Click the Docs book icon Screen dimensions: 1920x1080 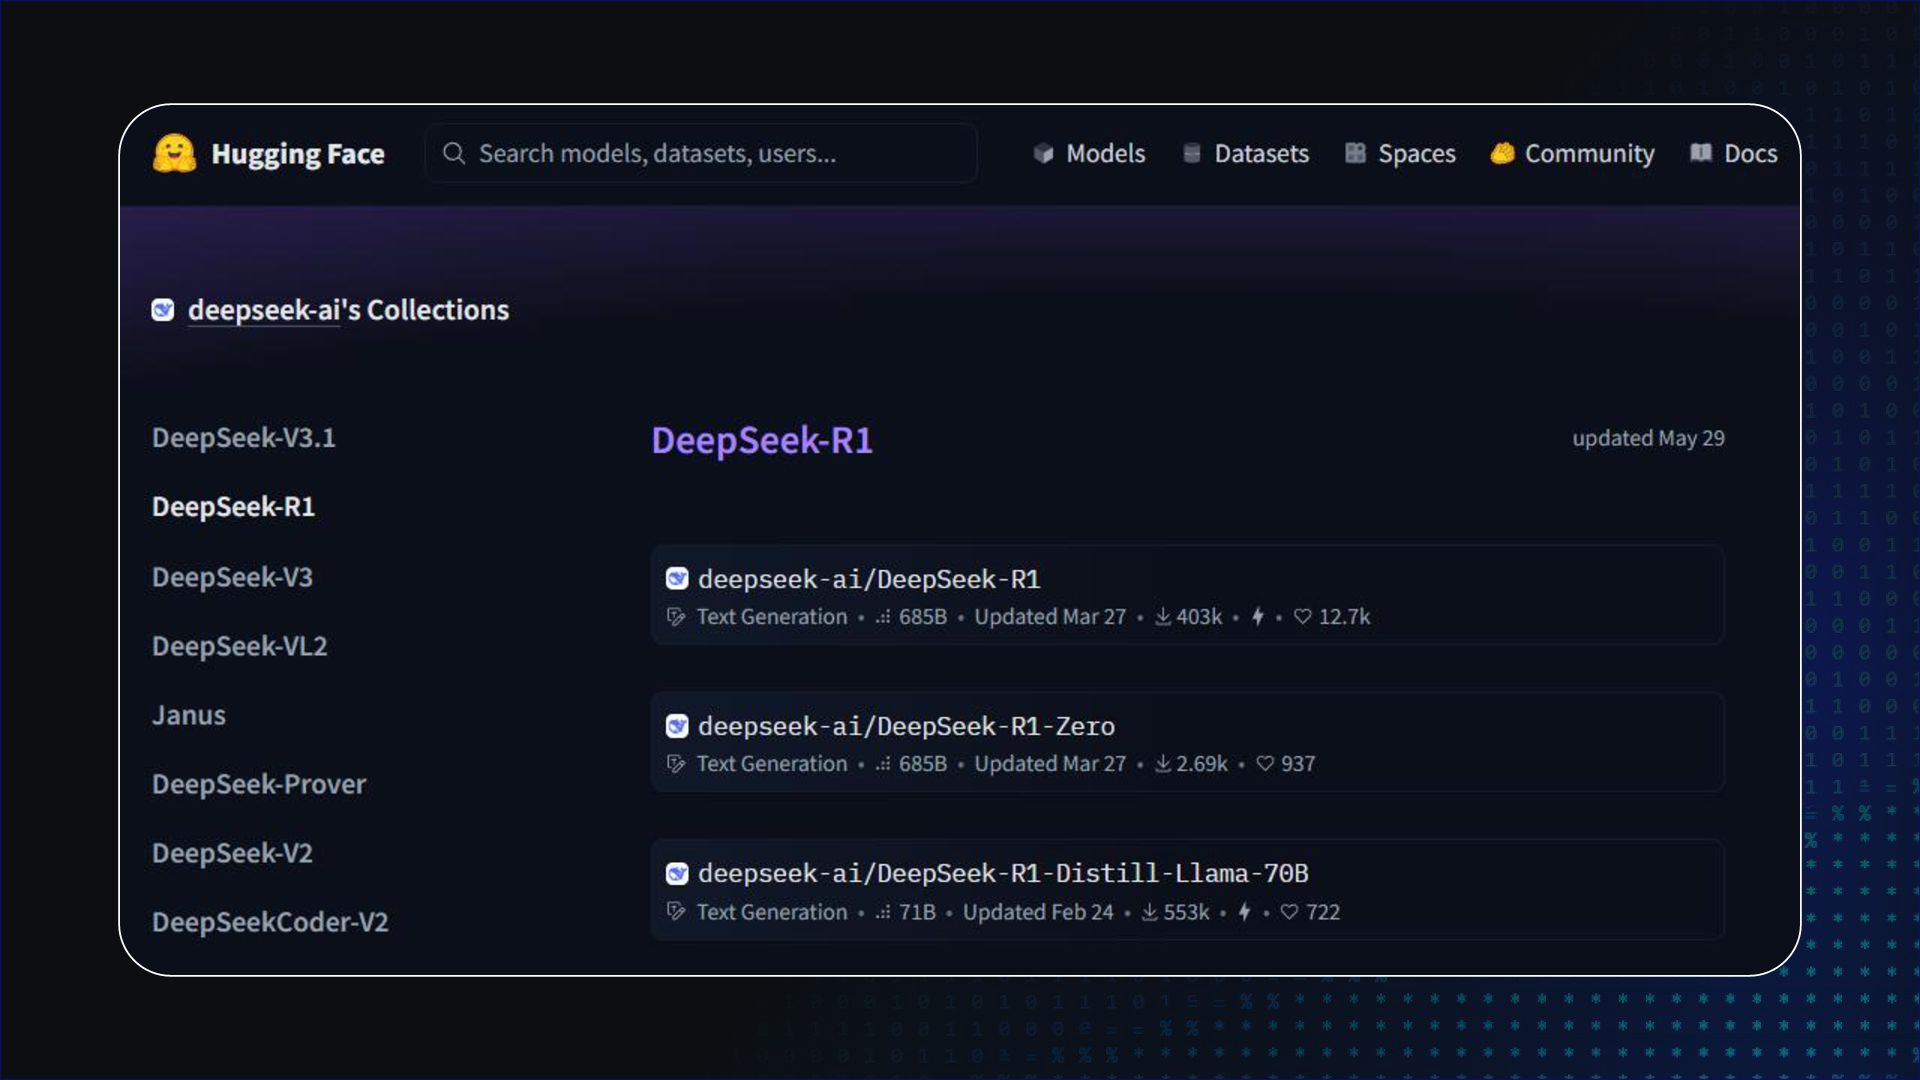coord(1701,153)
